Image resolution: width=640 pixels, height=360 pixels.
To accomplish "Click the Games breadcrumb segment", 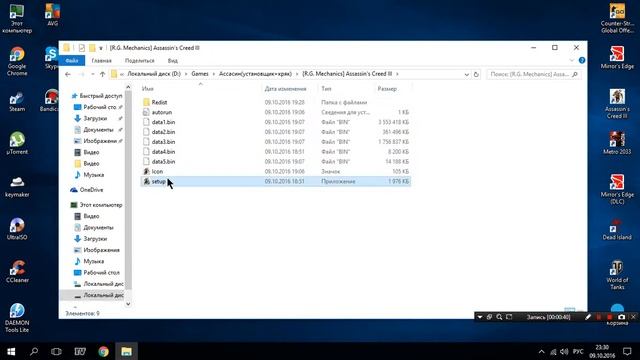I will point(200,74).
